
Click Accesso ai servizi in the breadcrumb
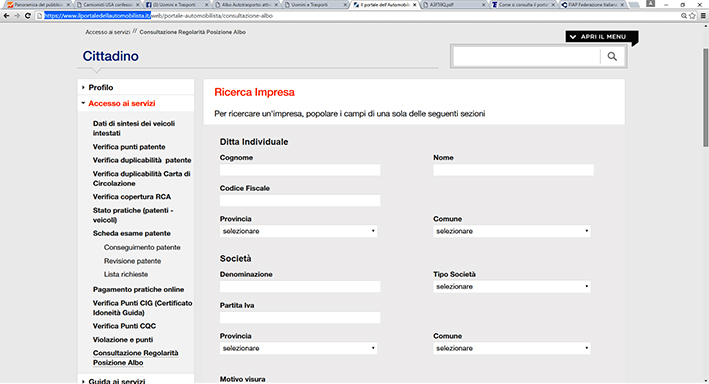click(108, 32)
